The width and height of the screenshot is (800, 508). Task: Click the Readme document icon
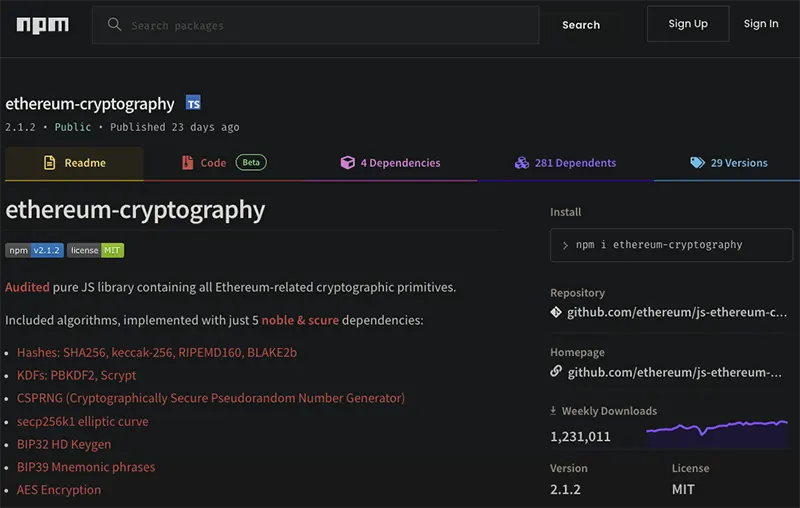(49, 163)
